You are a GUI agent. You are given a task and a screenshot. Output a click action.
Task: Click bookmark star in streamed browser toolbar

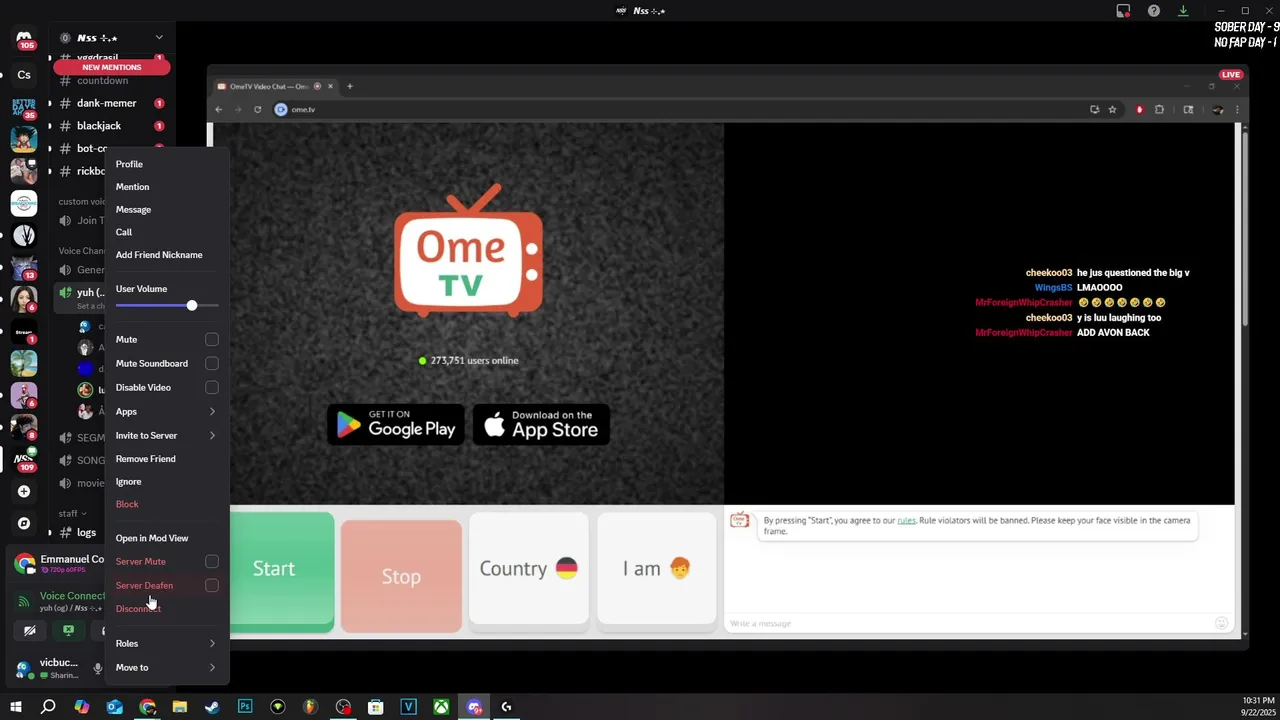(x=1112, y=109)
